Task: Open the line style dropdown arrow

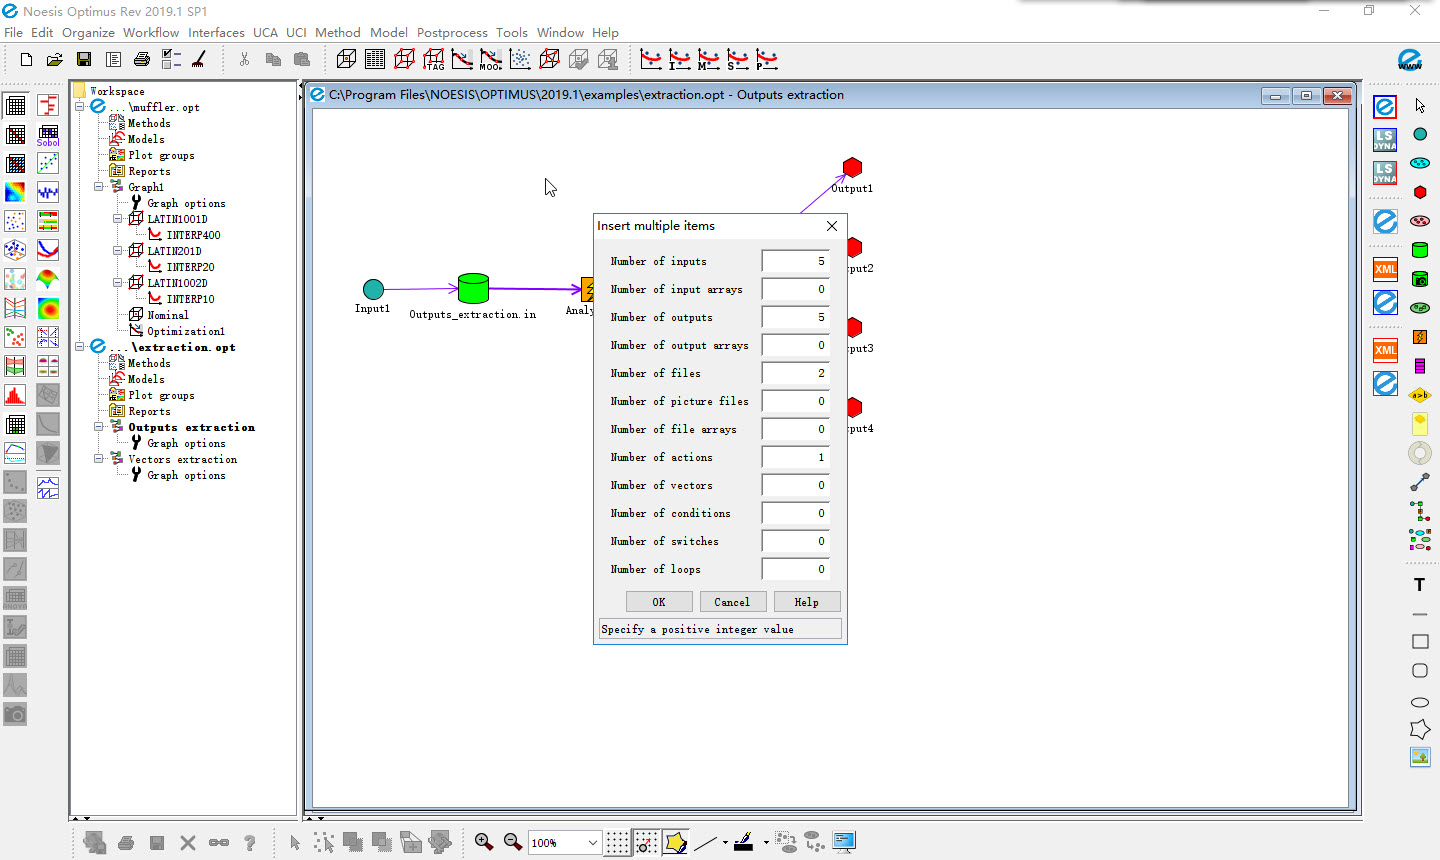Action: click(725, 843)
